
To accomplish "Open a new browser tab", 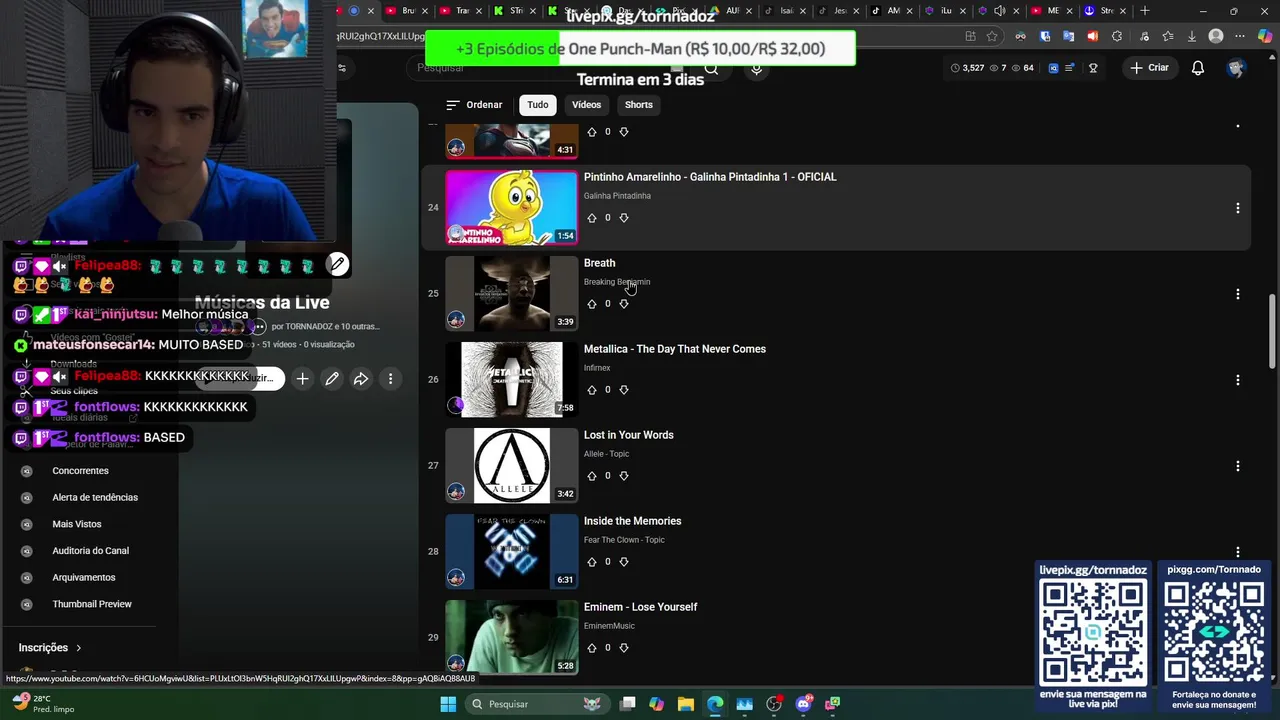I will coord(1145,11).
